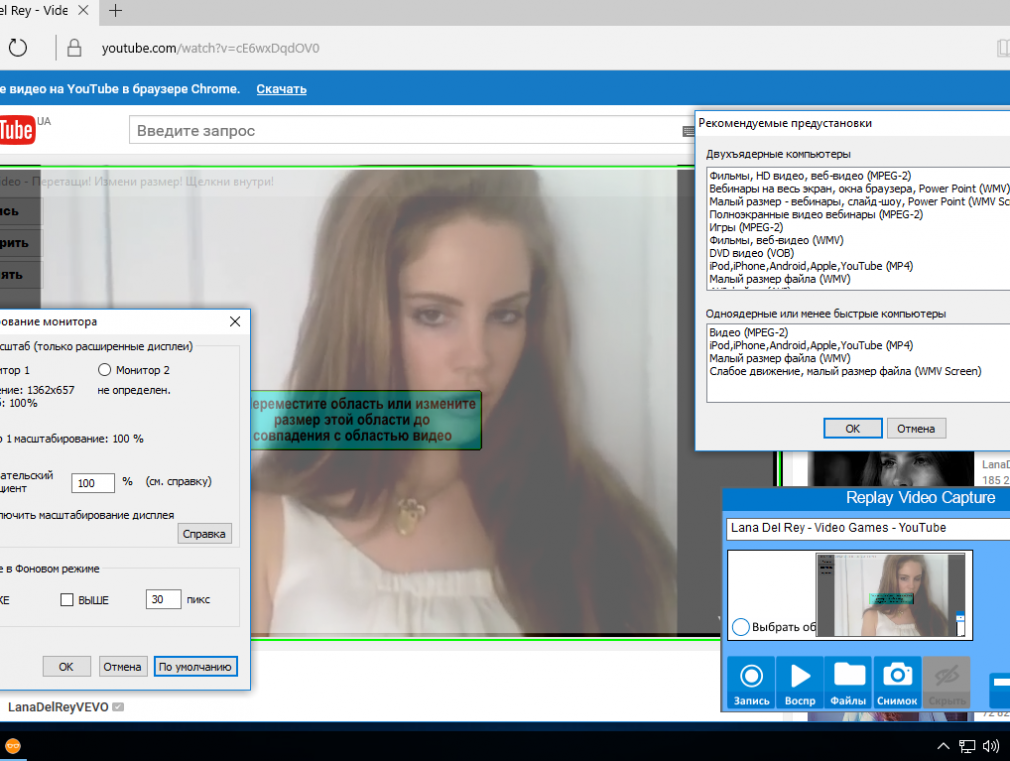Image resolution: width=1010 pixels, height=761 pixels.
Task: Select preset Слабое движение, малый размер файла
Action: point(845,371)
